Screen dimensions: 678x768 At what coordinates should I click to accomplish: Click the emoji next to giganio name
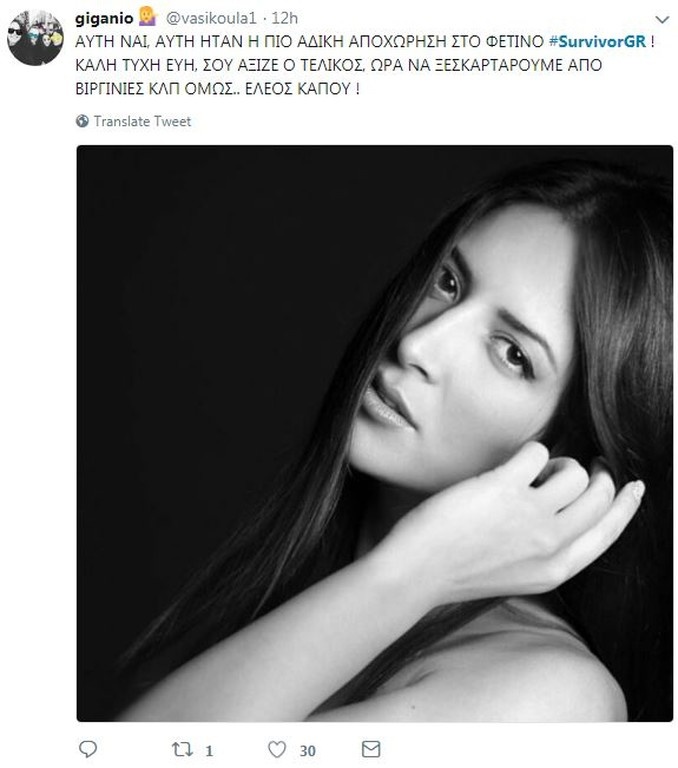[147, 17]
